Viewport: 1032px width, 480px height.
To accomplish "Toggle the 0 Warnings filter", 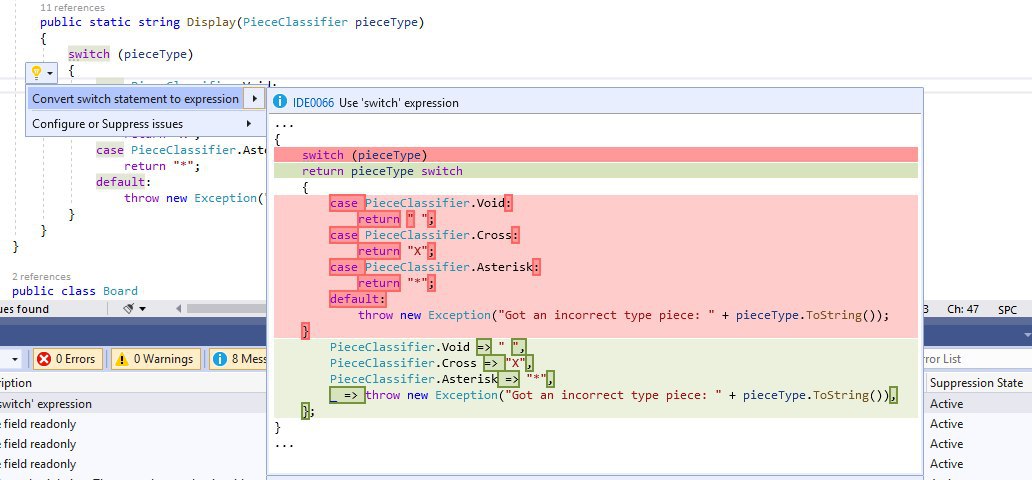I will pyautogui.click(x=156, y=359).
